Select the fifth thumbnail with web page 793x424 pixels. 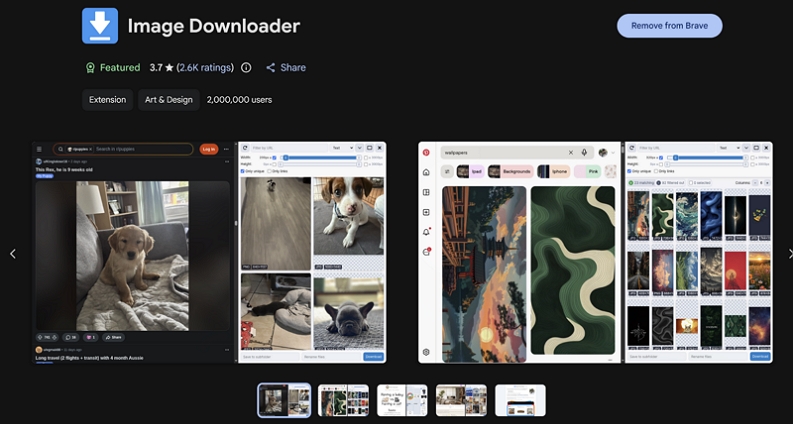(520, 400)
